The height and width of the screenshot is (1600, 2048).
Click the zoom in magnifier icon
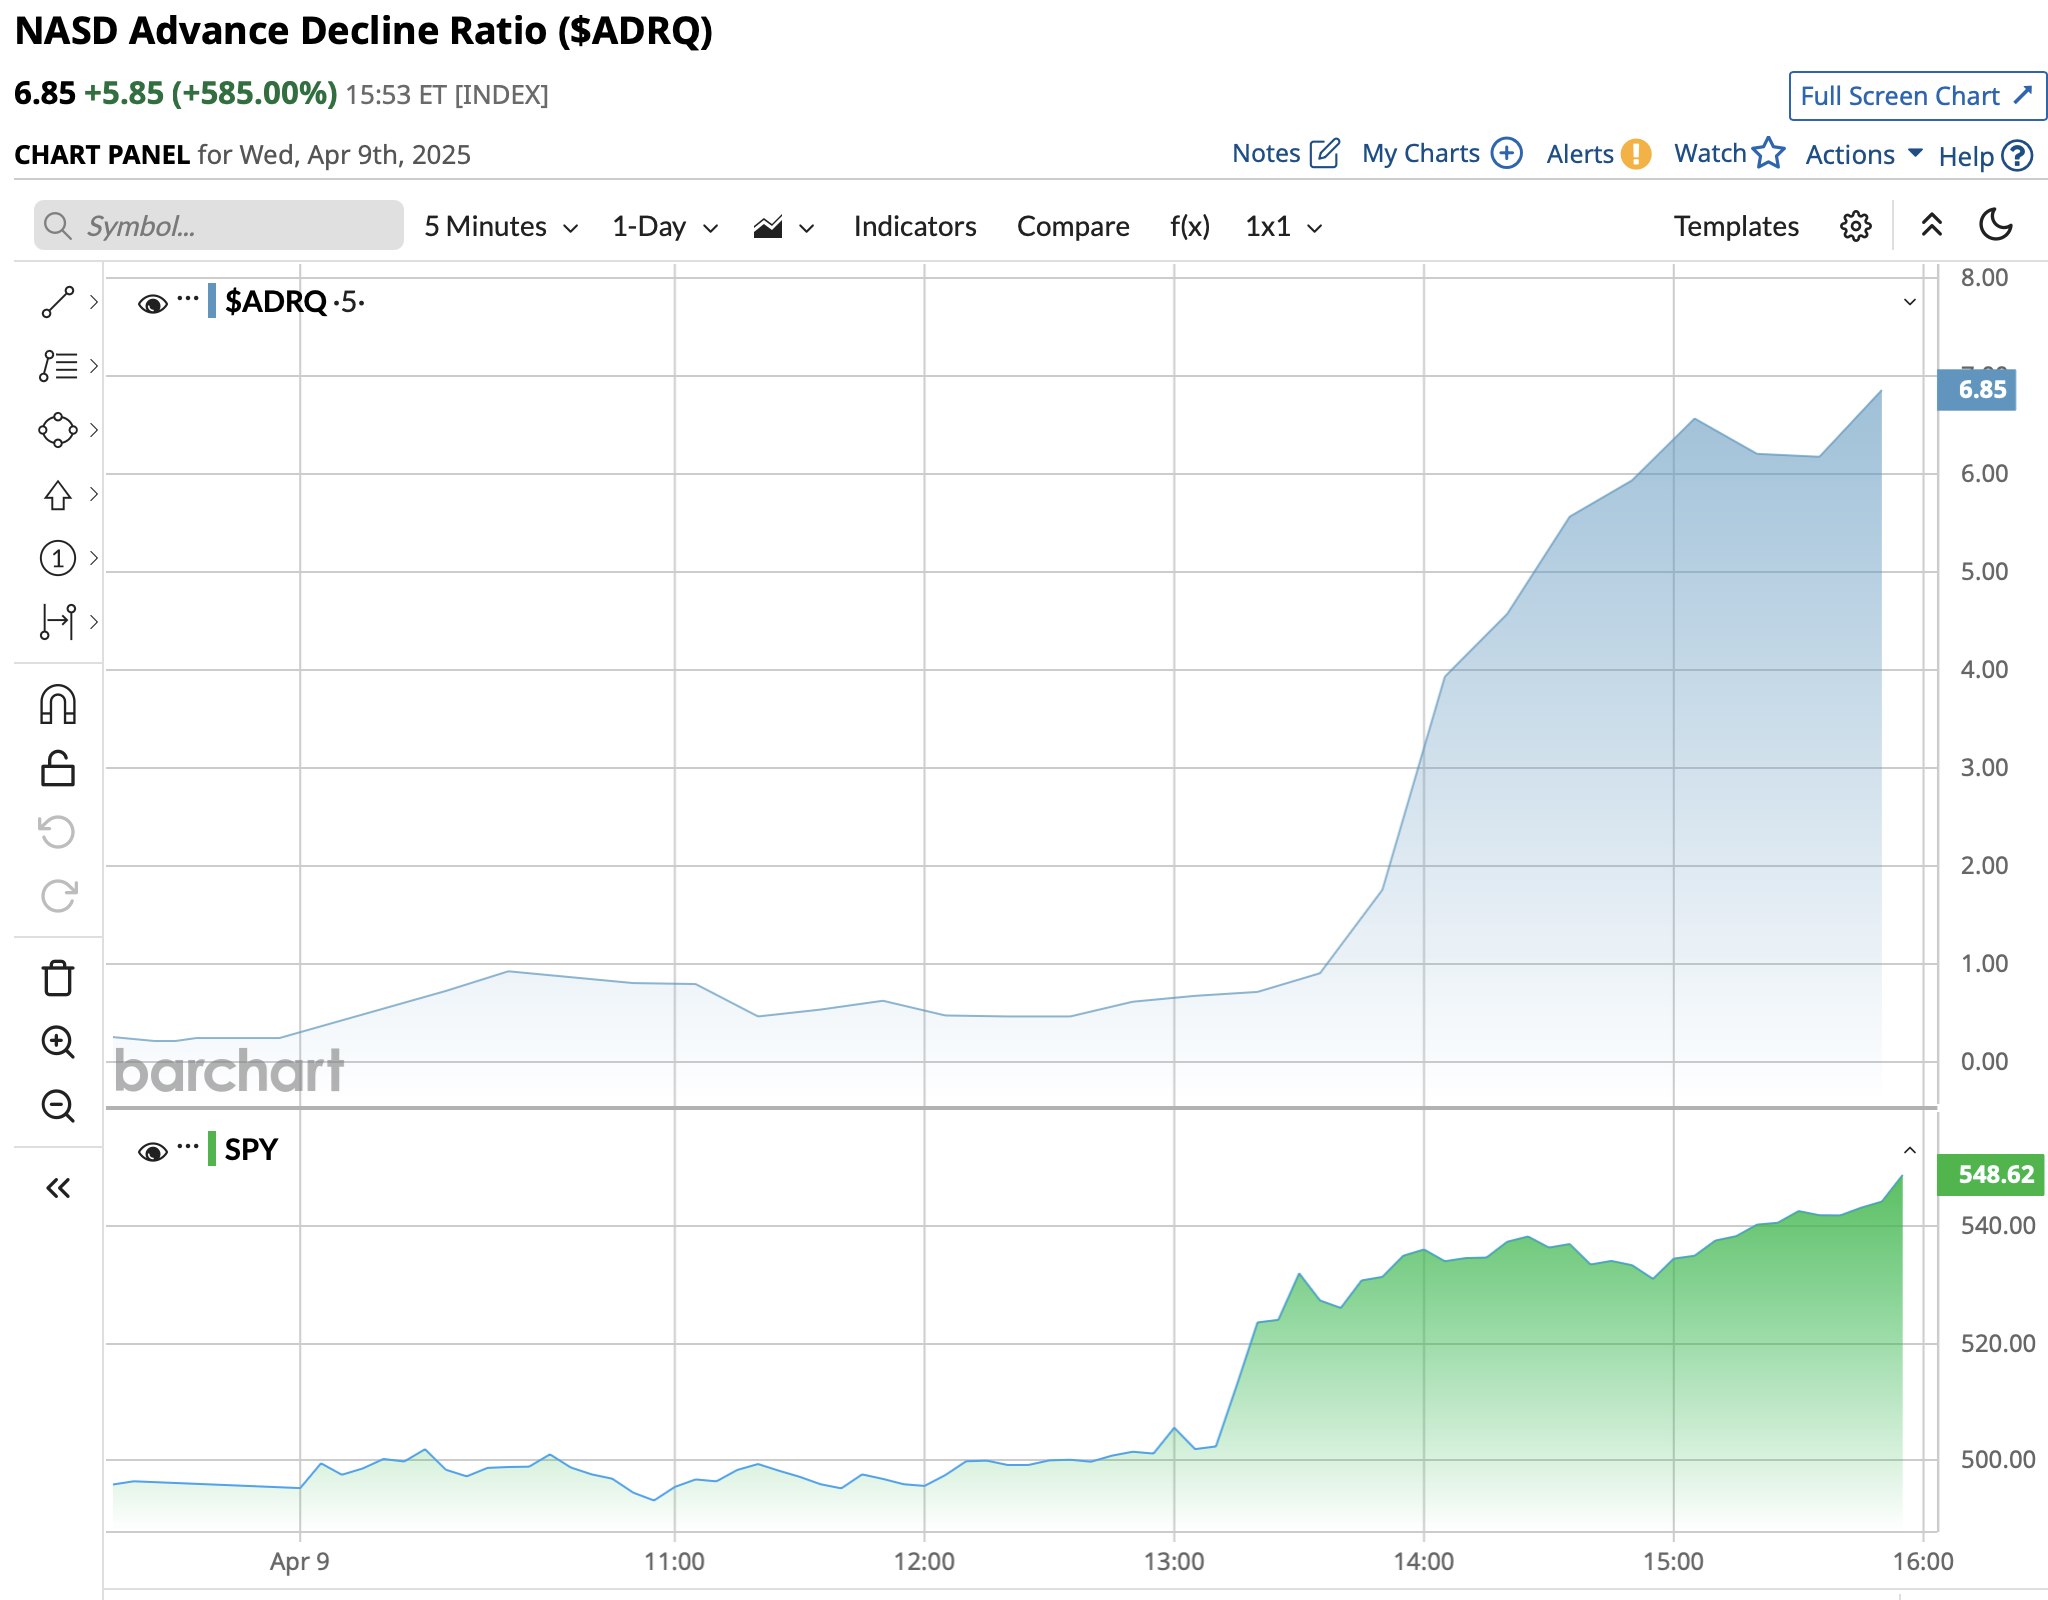[57, 1042]
